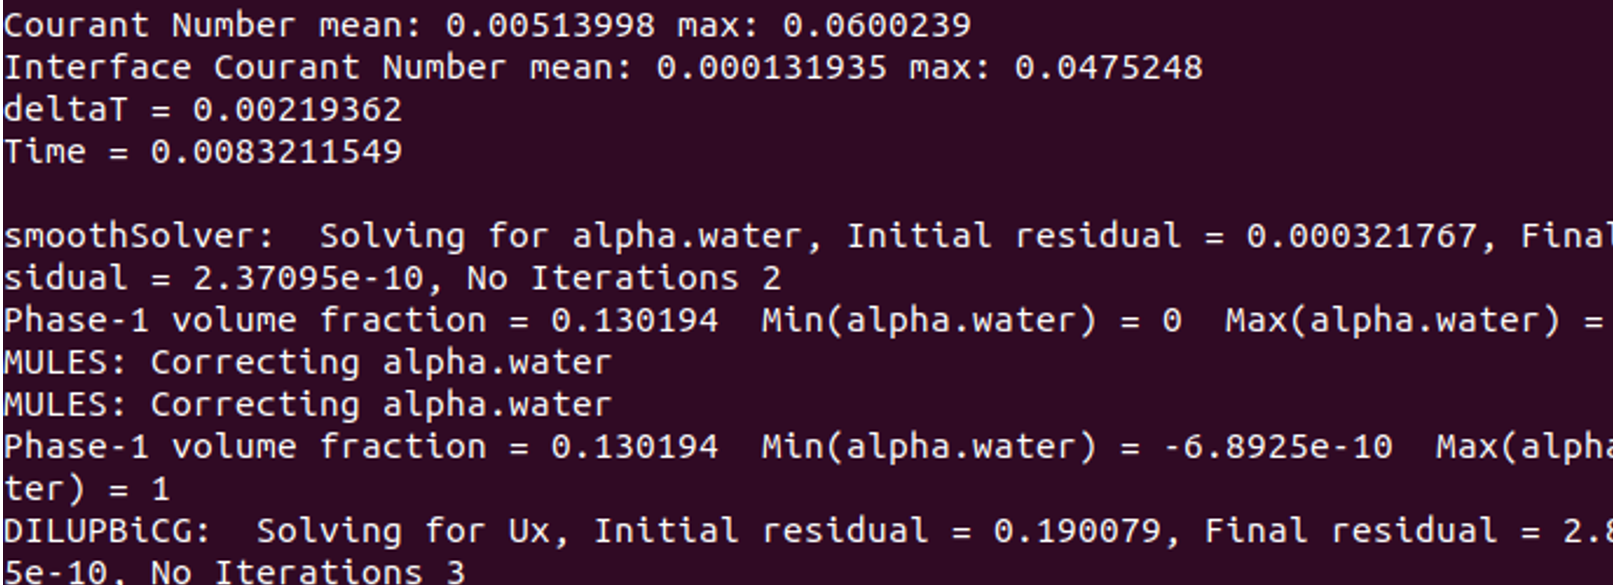Click the "Interface" word on the second line
The image size is (1613, 585).
click(x=97, y=67)
